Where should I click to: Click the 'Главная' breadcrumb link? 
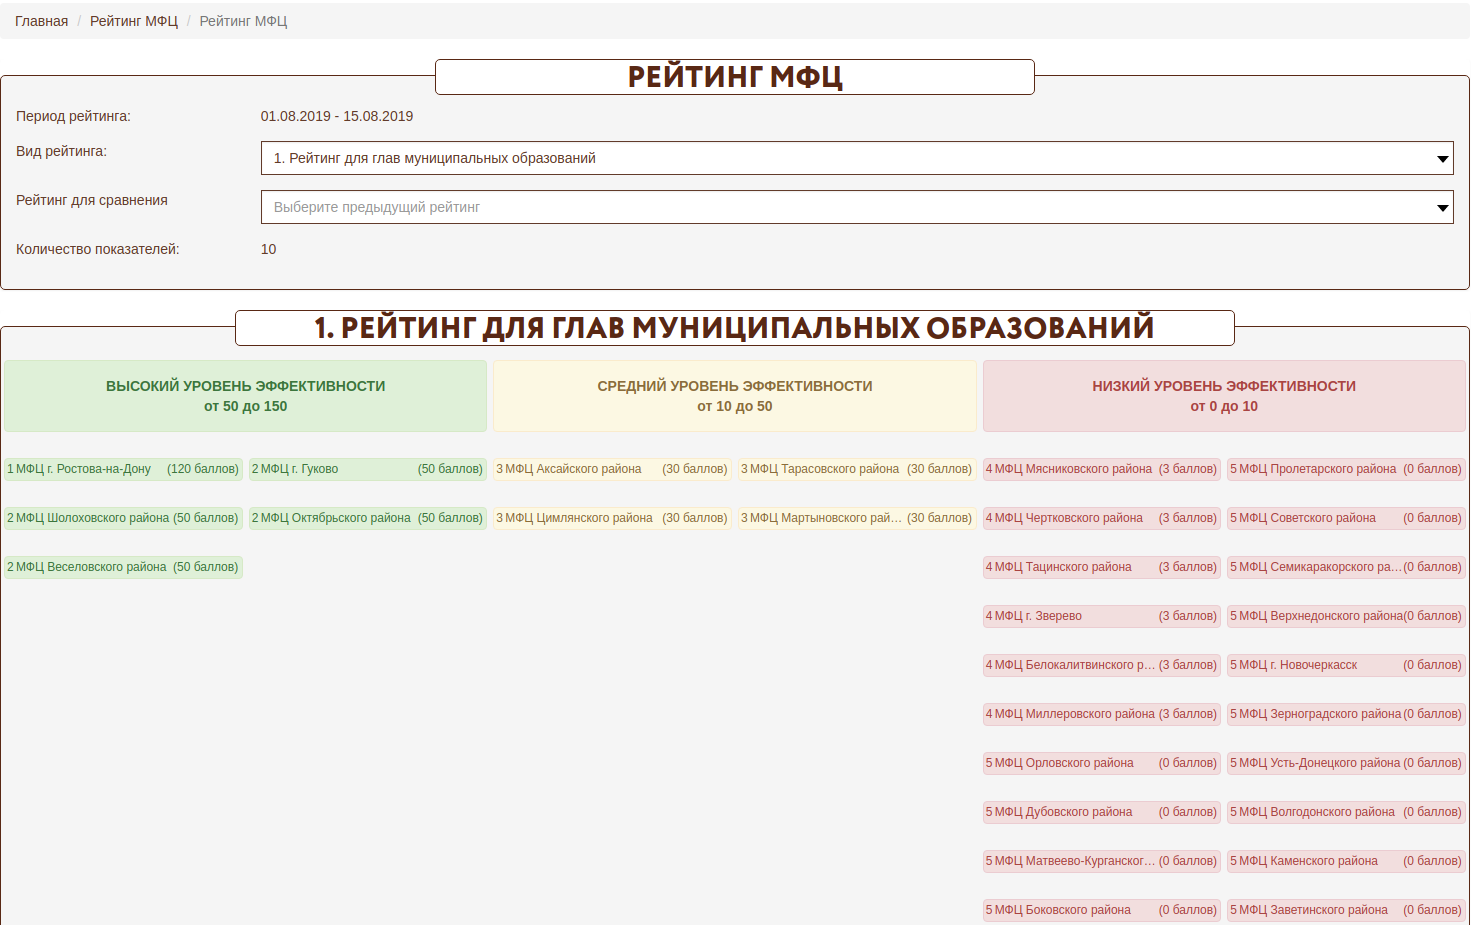41,21
